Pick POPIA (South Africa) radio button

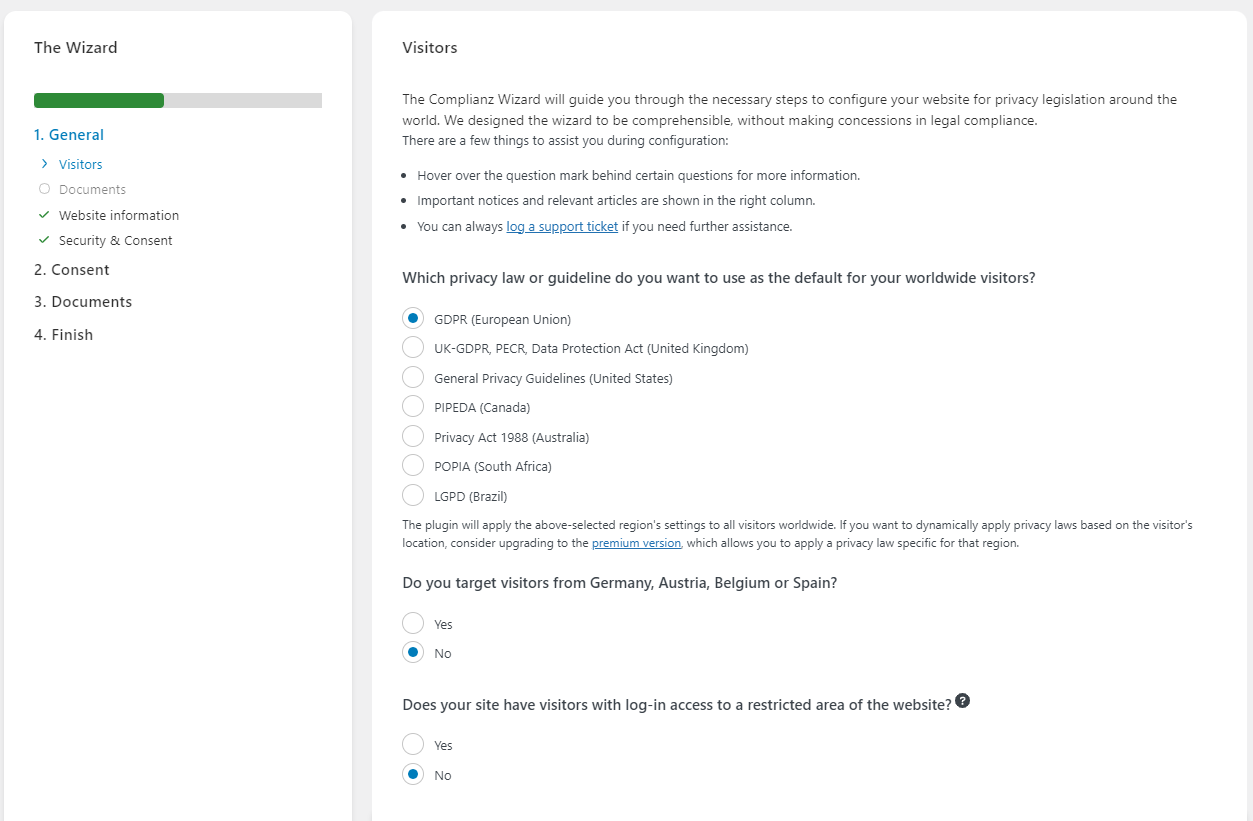tap(413, 466)
